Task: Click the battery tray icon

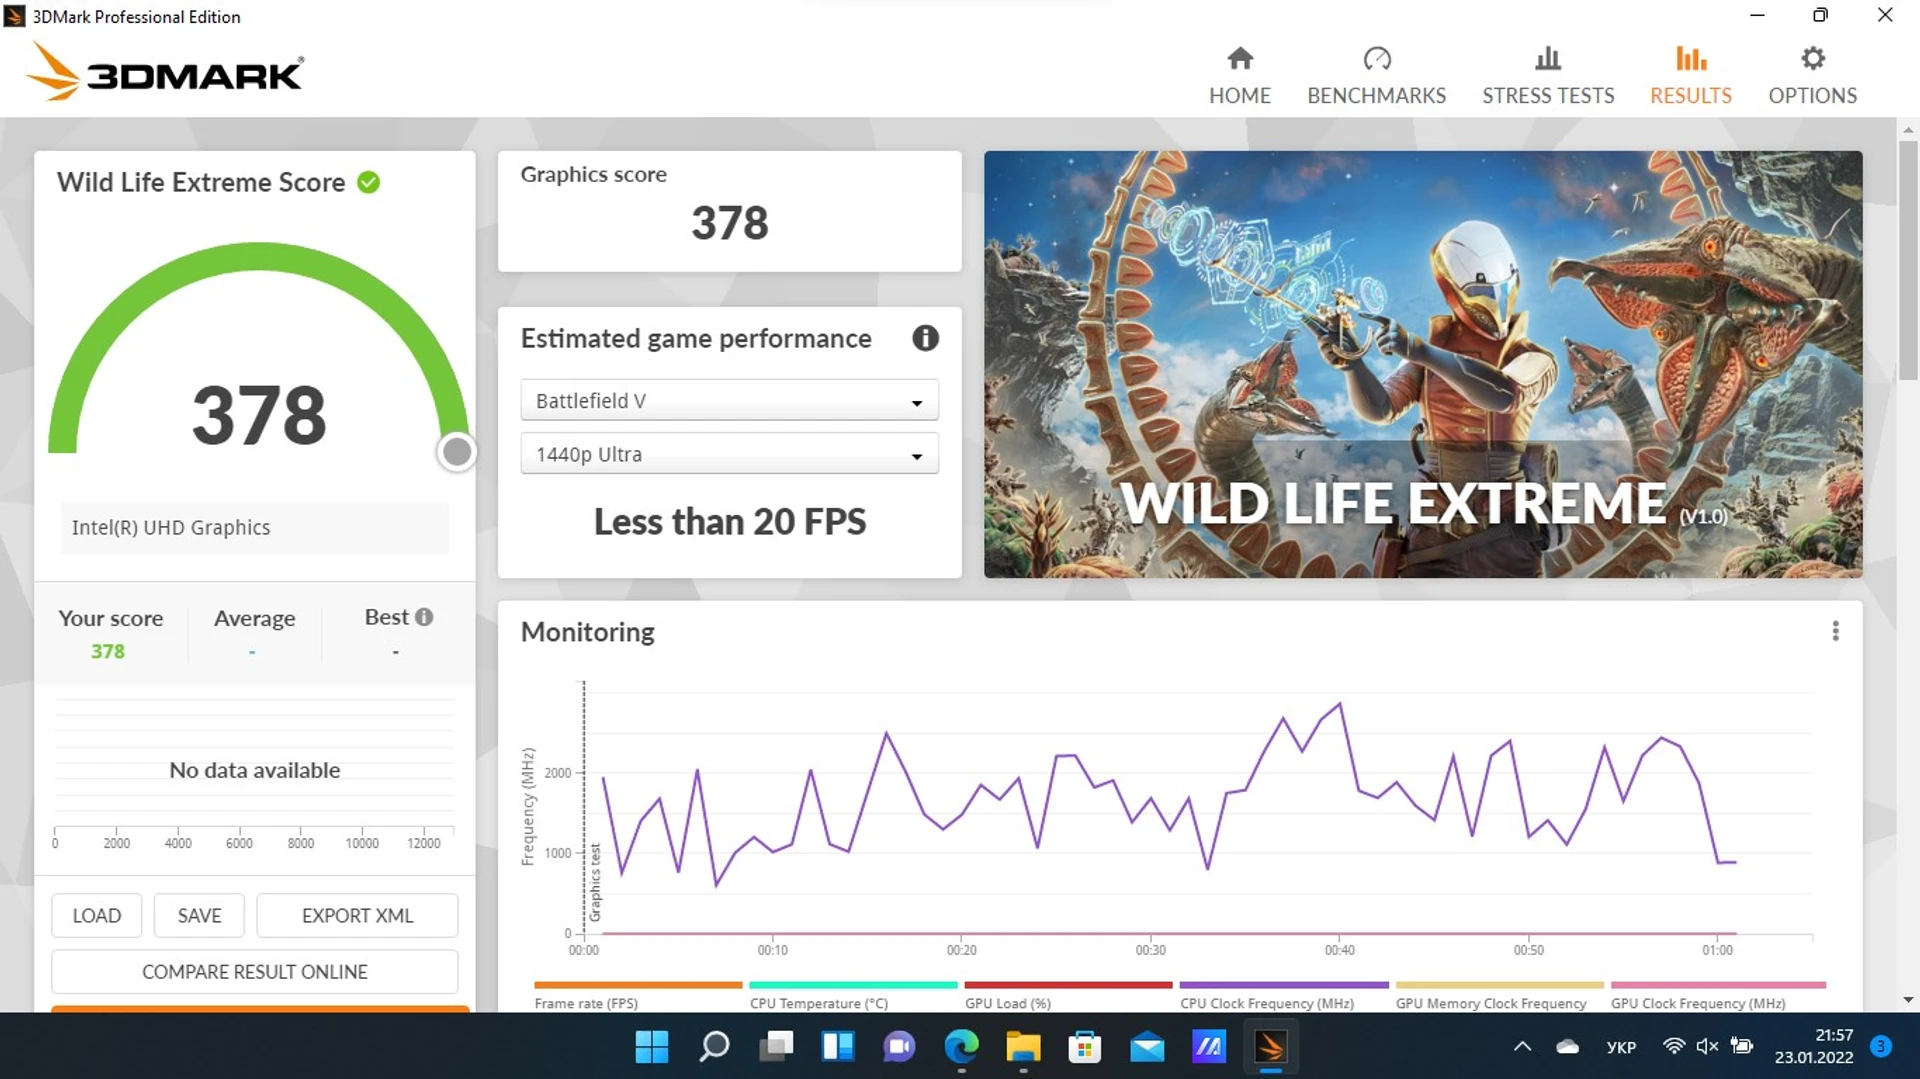Action: coord(1742,1046)
